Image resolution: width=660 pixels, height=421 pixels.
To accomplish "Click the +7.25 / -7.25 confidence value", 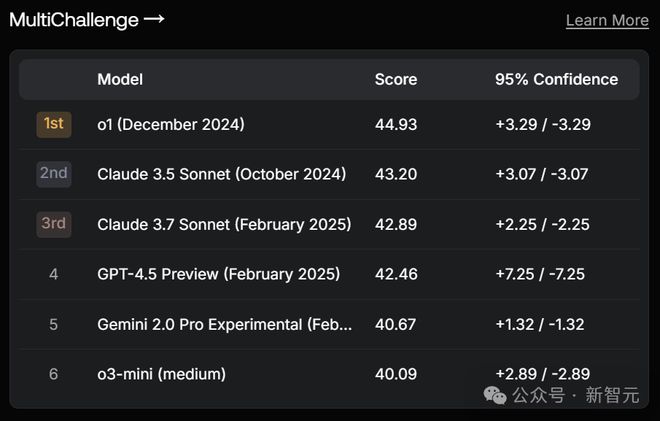I will [540, 274].
